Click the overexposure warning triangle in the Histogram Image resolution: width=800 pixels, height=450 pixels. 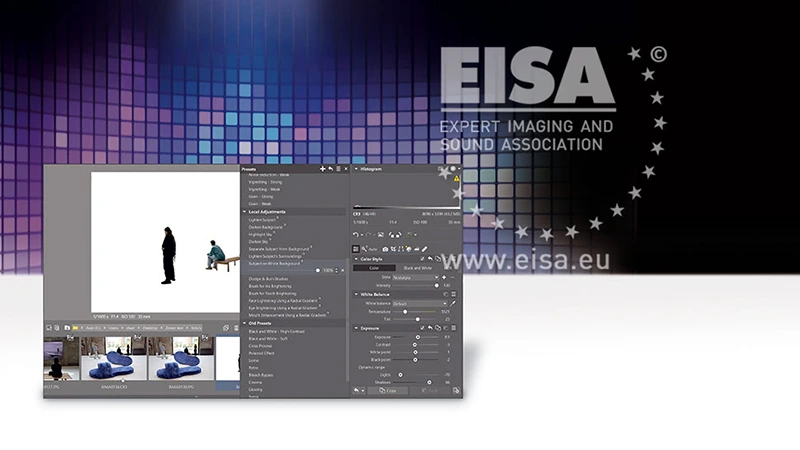(456, 179)
